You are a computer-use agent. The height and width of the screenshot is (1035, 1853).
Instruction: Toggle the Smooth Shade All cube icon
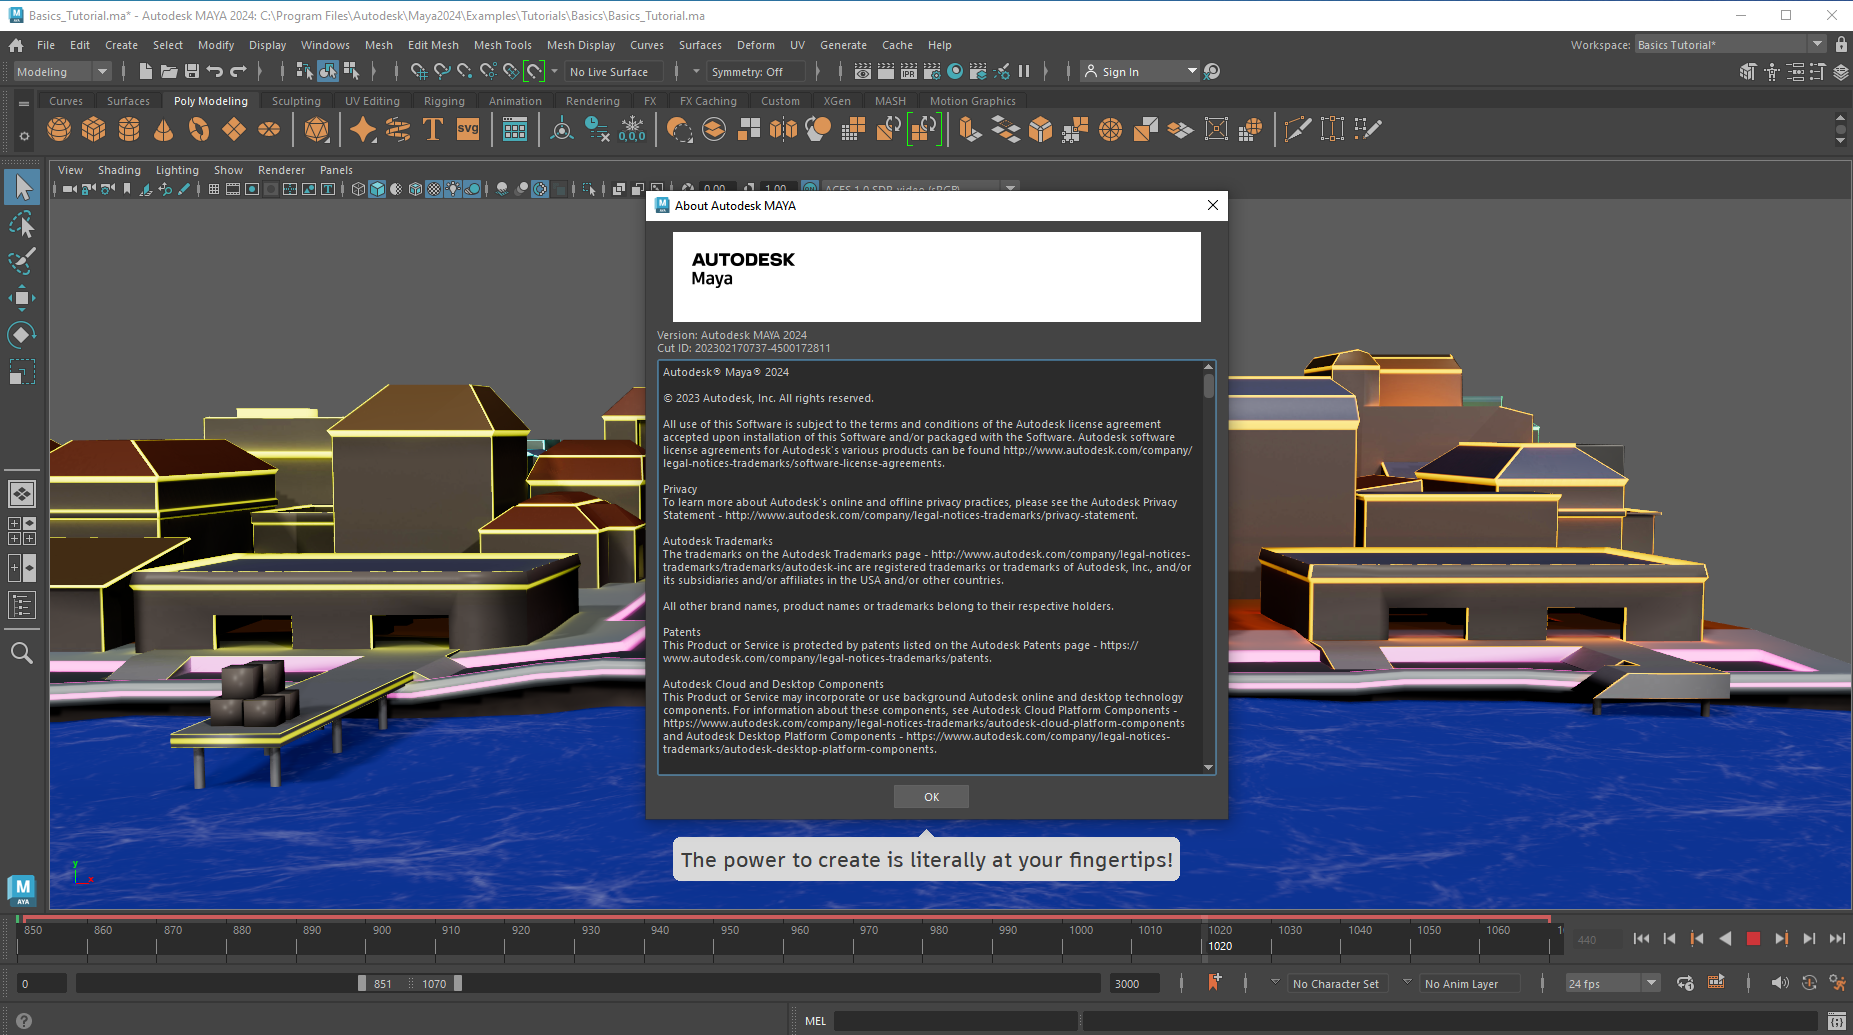pyautogui.click(x=377, y=189)
